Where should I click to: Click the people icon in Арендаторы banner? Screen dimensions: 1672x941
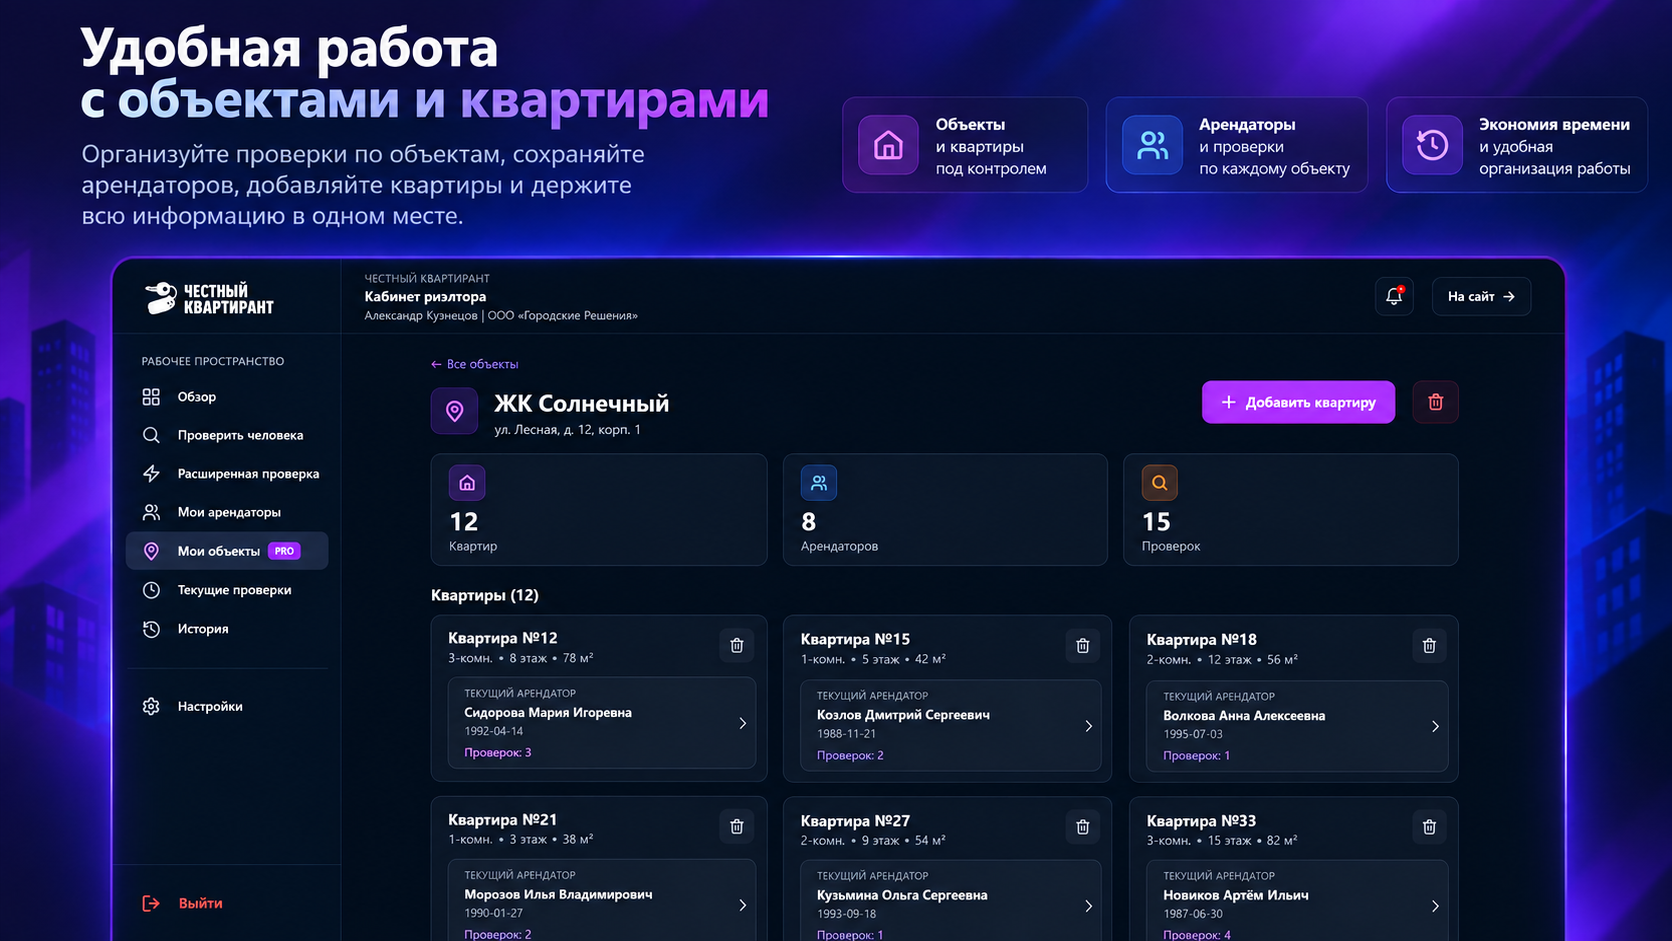1152,145
